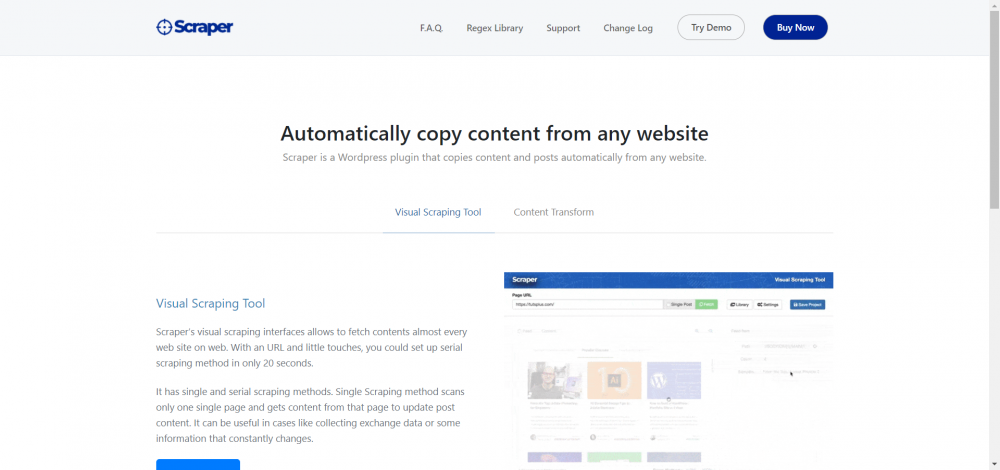The image size is (1000, 470).
Task: Switch to the Content Transform tab
Action: pyautogui.click(x=554, y=212)
